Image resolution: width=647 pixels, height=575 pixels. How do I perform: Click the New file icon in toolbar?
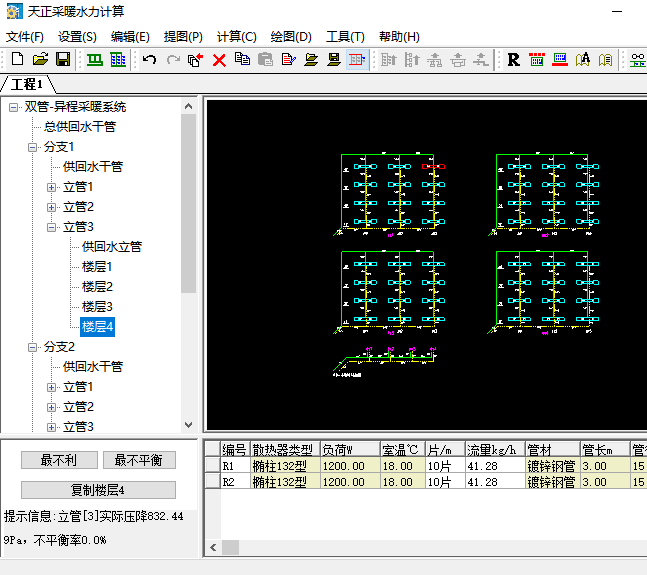click(x=17, y=60)
